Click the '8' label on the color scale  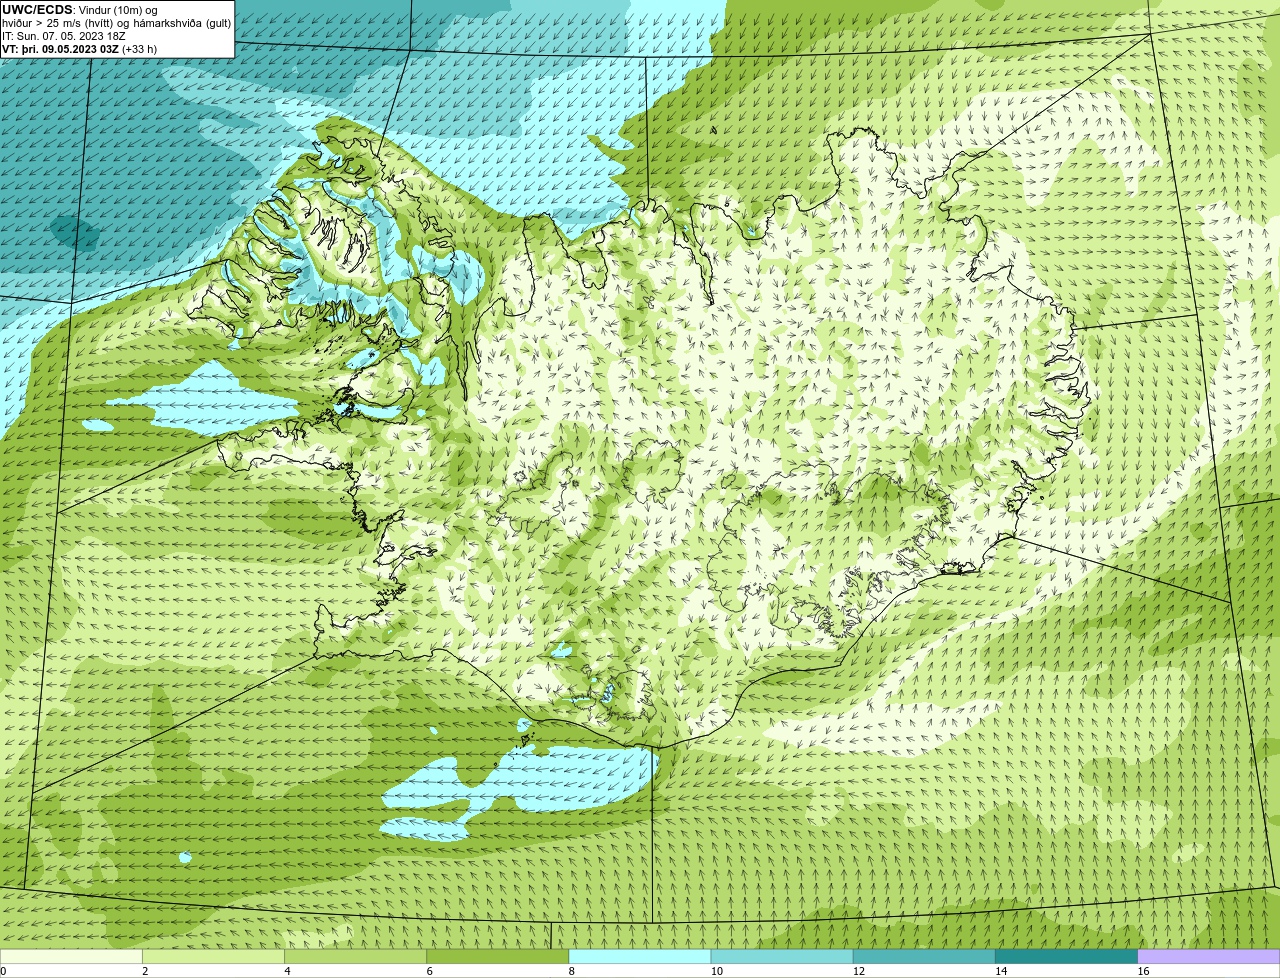coord(571,971)
